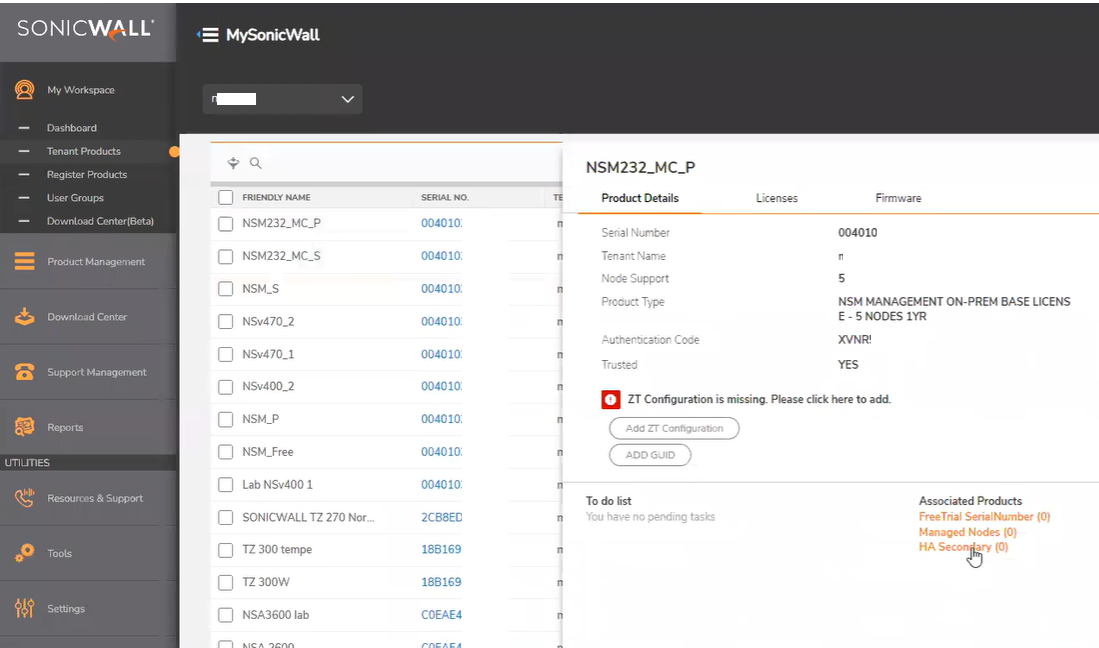Open My Workspace sidebar icon
The height and width of the screenshot is (648, 1099).
(25, 90)
